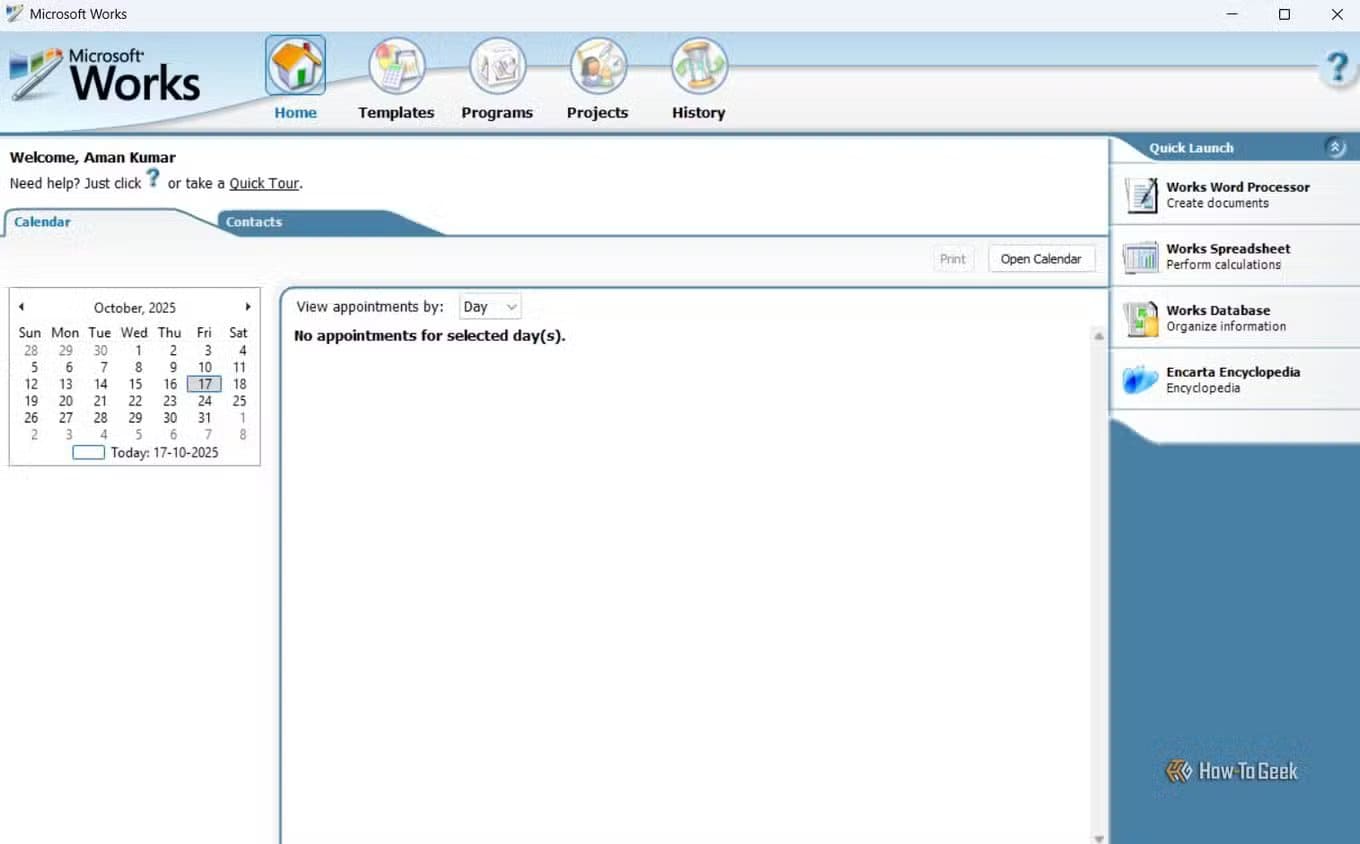Select October 24 in the mini calendar
The image size is (1360, 844).
(x=204, y=401)
